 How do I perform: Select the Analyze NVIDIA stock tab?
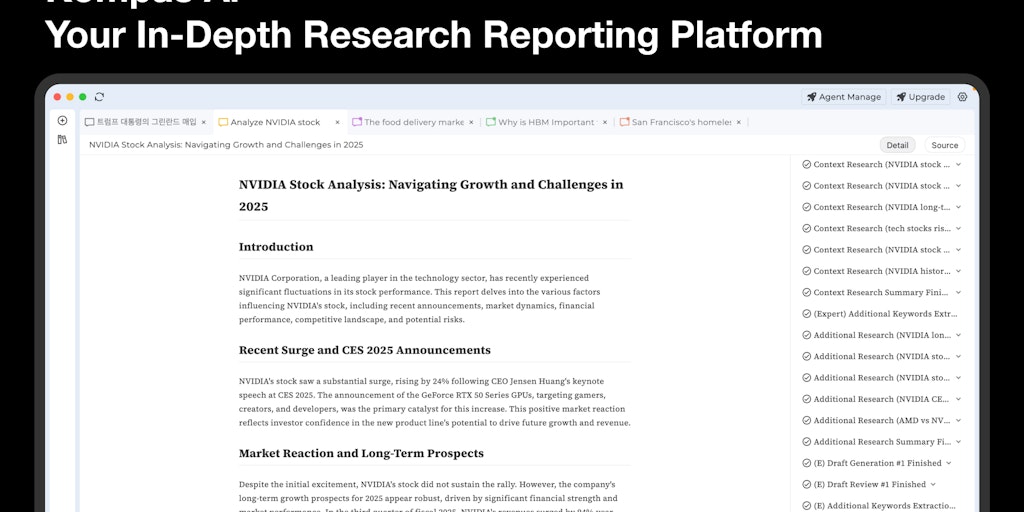click(x=280, y=122)
